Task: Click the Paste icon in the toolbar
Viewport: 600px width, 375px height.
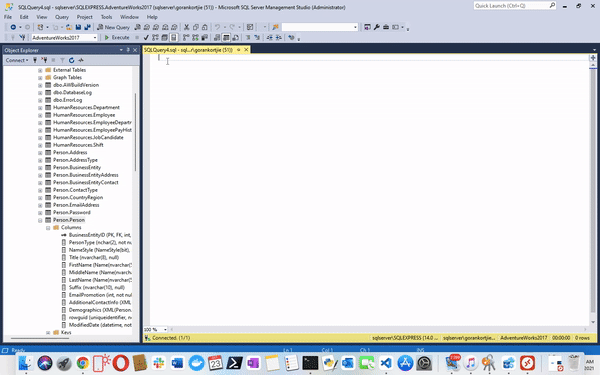Action: 205,27
